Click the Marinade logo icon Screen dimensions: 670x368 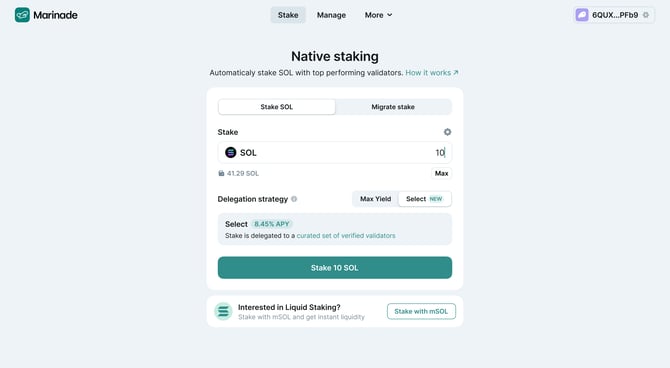pos(22,15)
